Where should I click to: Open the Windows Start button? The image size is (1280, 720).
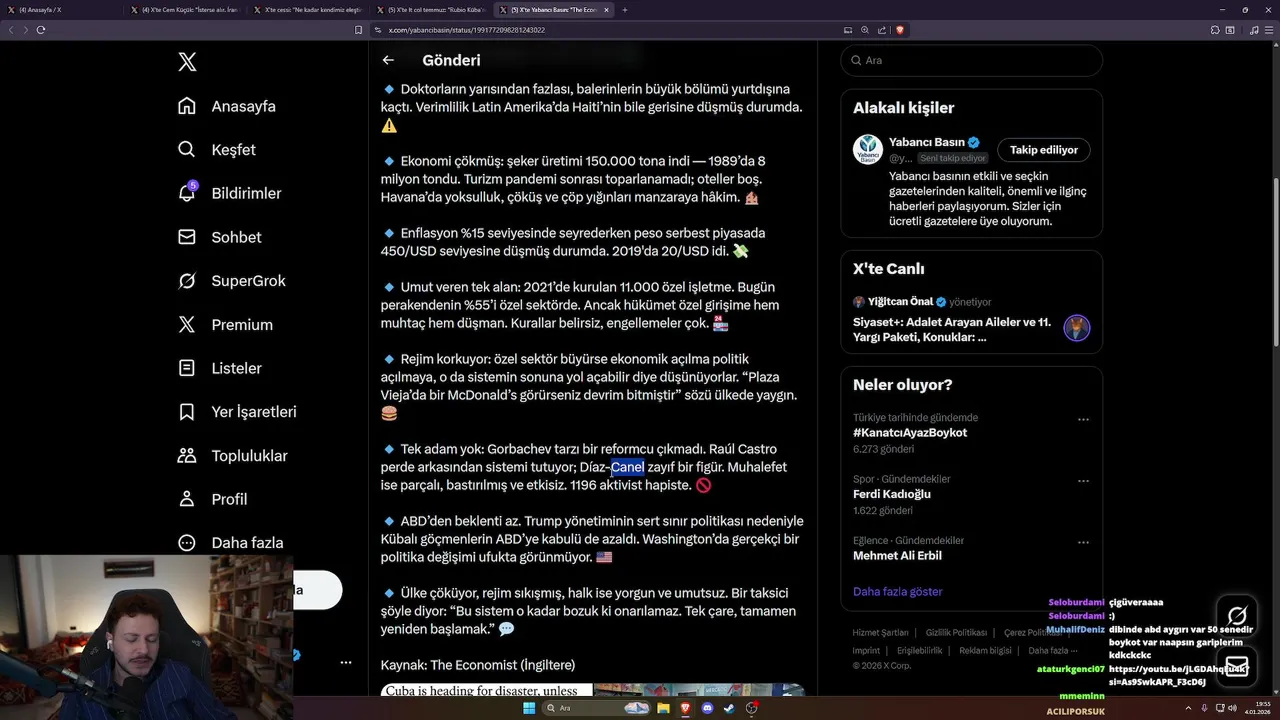[529, 708]
